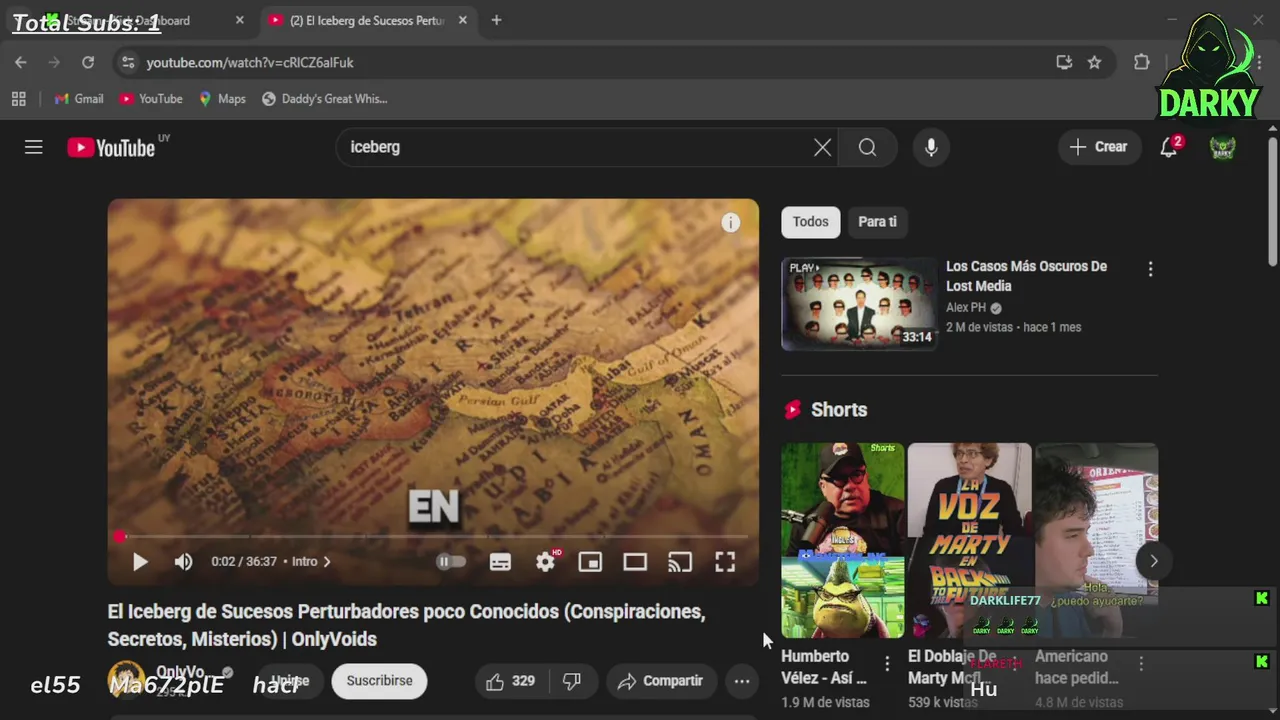Cast video to a TV
This screenshot has width=1280, height=720.
tap(680, 562)
